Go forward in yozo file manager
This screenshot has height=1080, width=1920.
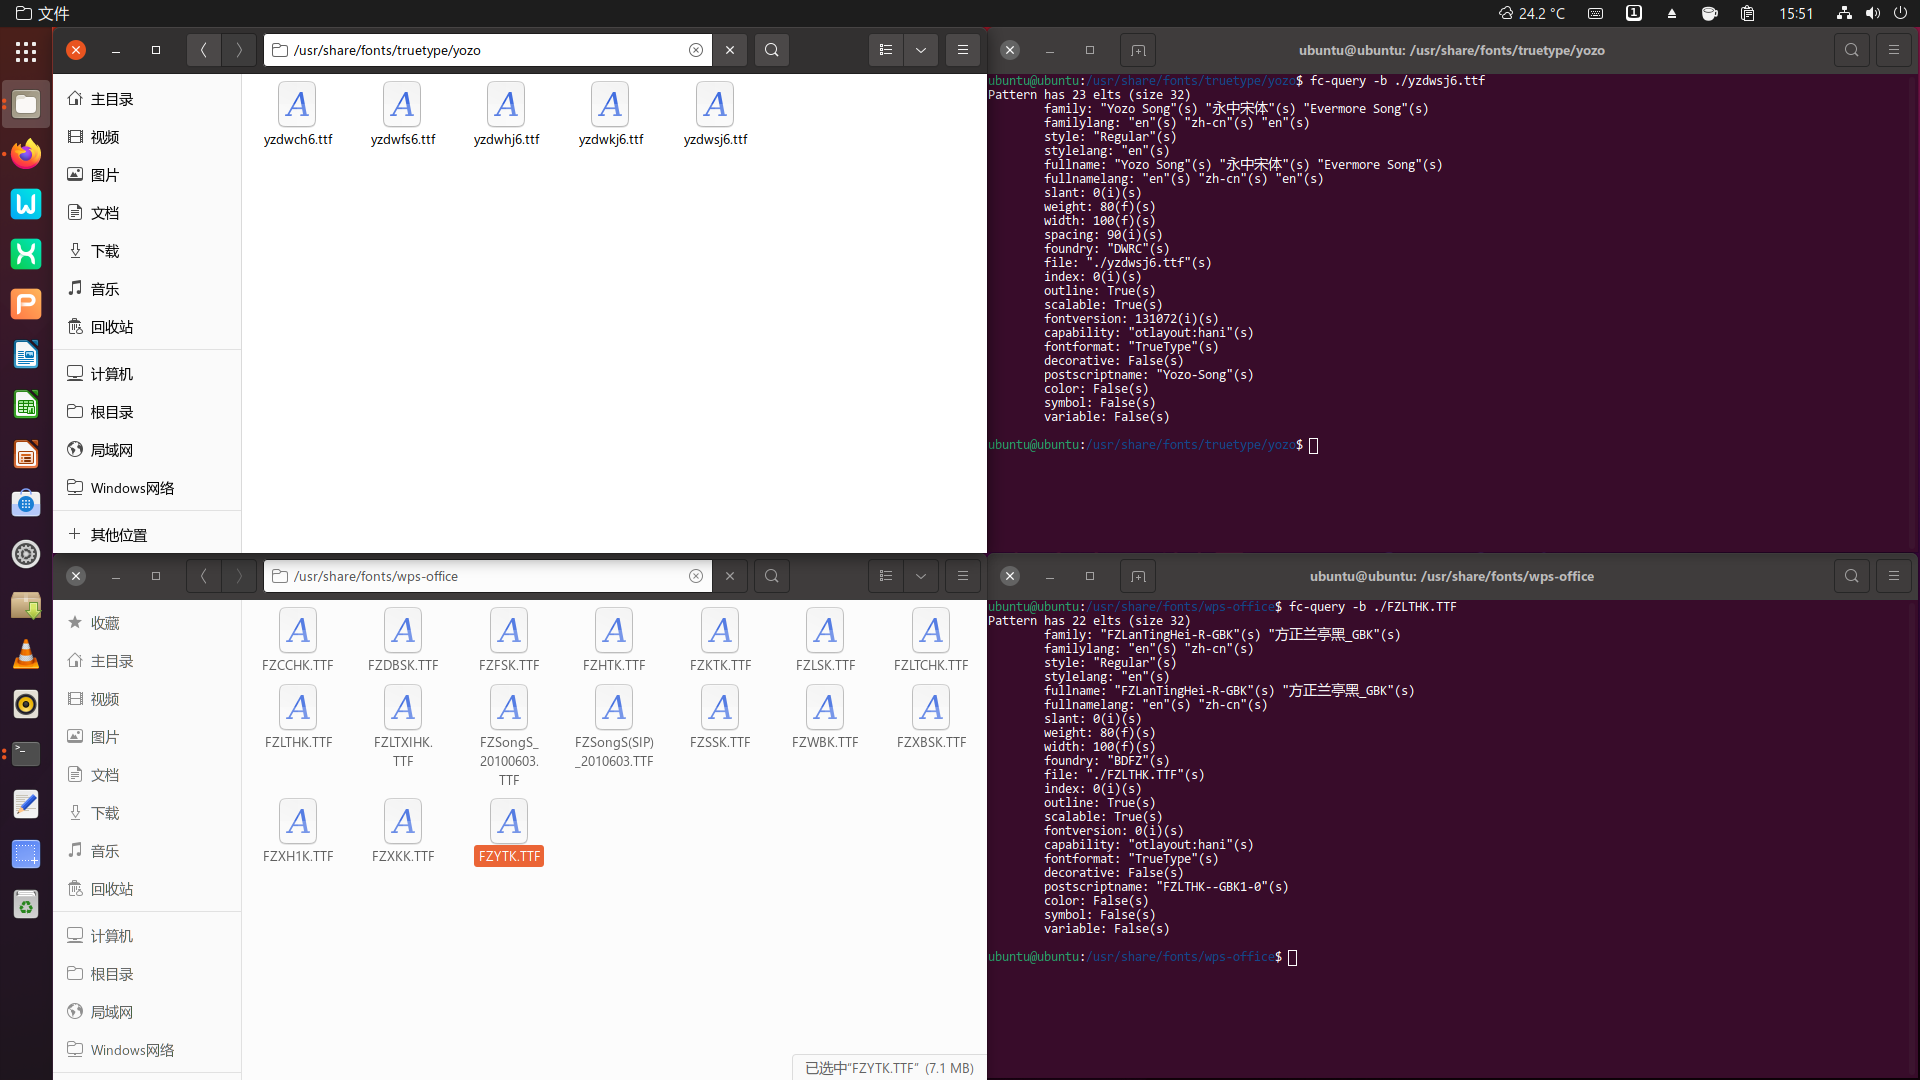point(239,50)
